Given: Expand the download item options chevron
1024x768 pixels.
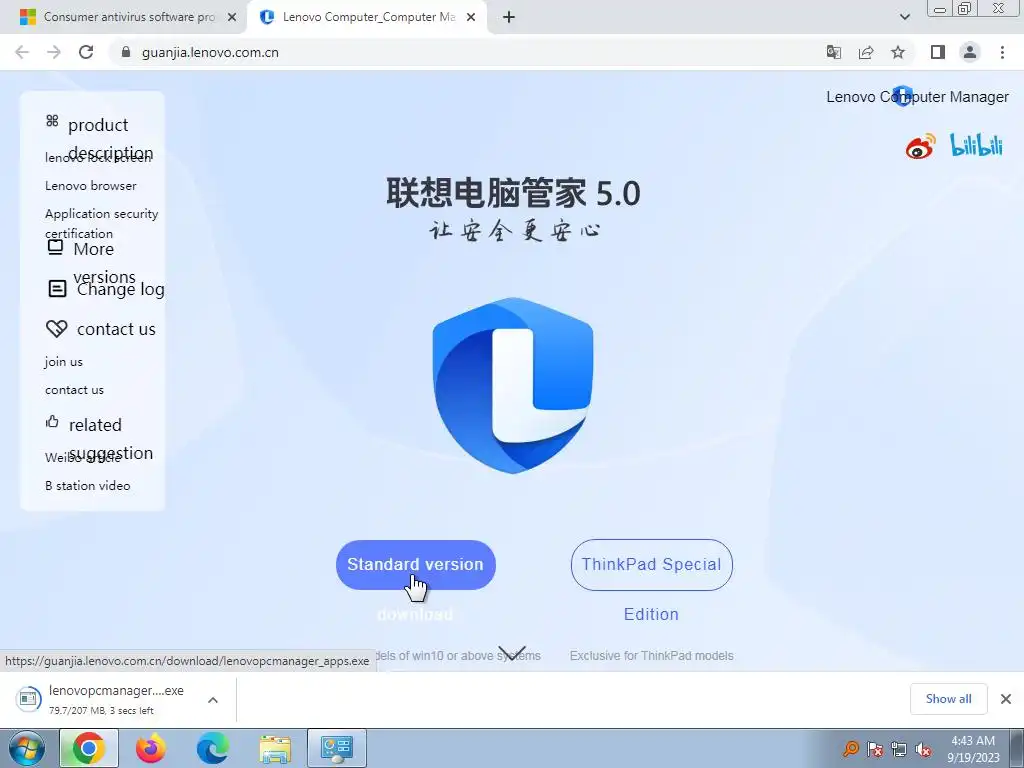Looking at the screenshot, I should tap(213, 700).
